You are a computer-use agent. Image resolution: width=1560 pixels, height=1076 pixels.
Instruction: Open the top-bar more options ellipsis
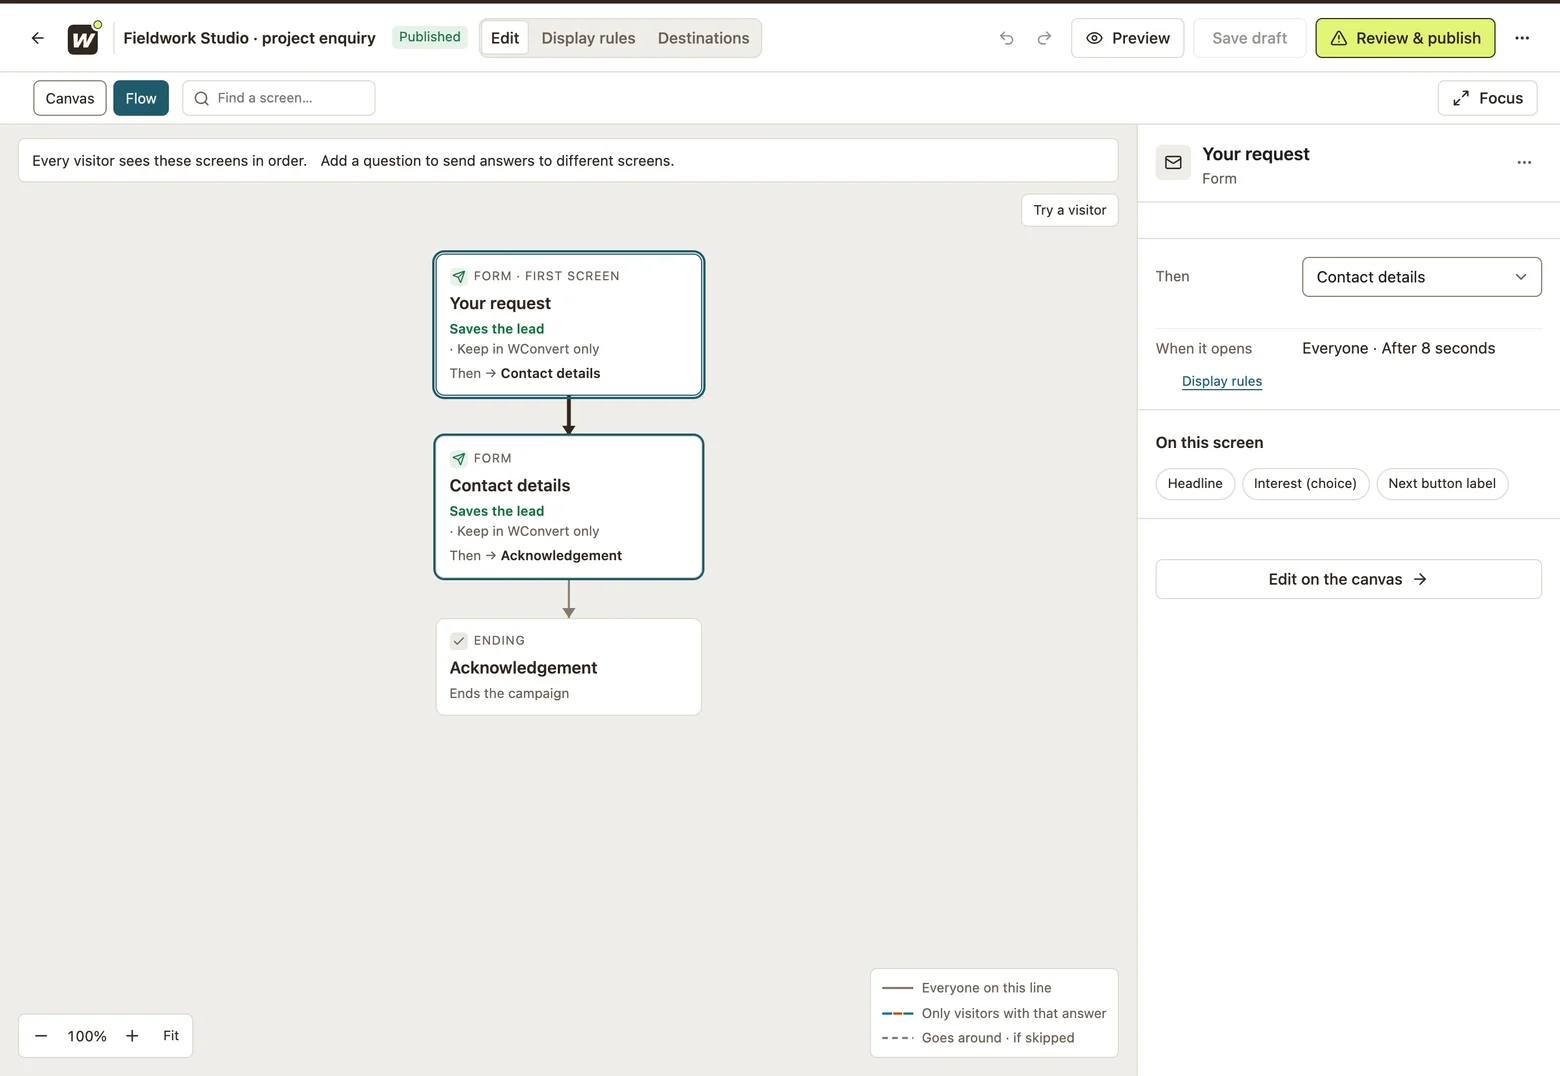click(x=1522, y=38)
